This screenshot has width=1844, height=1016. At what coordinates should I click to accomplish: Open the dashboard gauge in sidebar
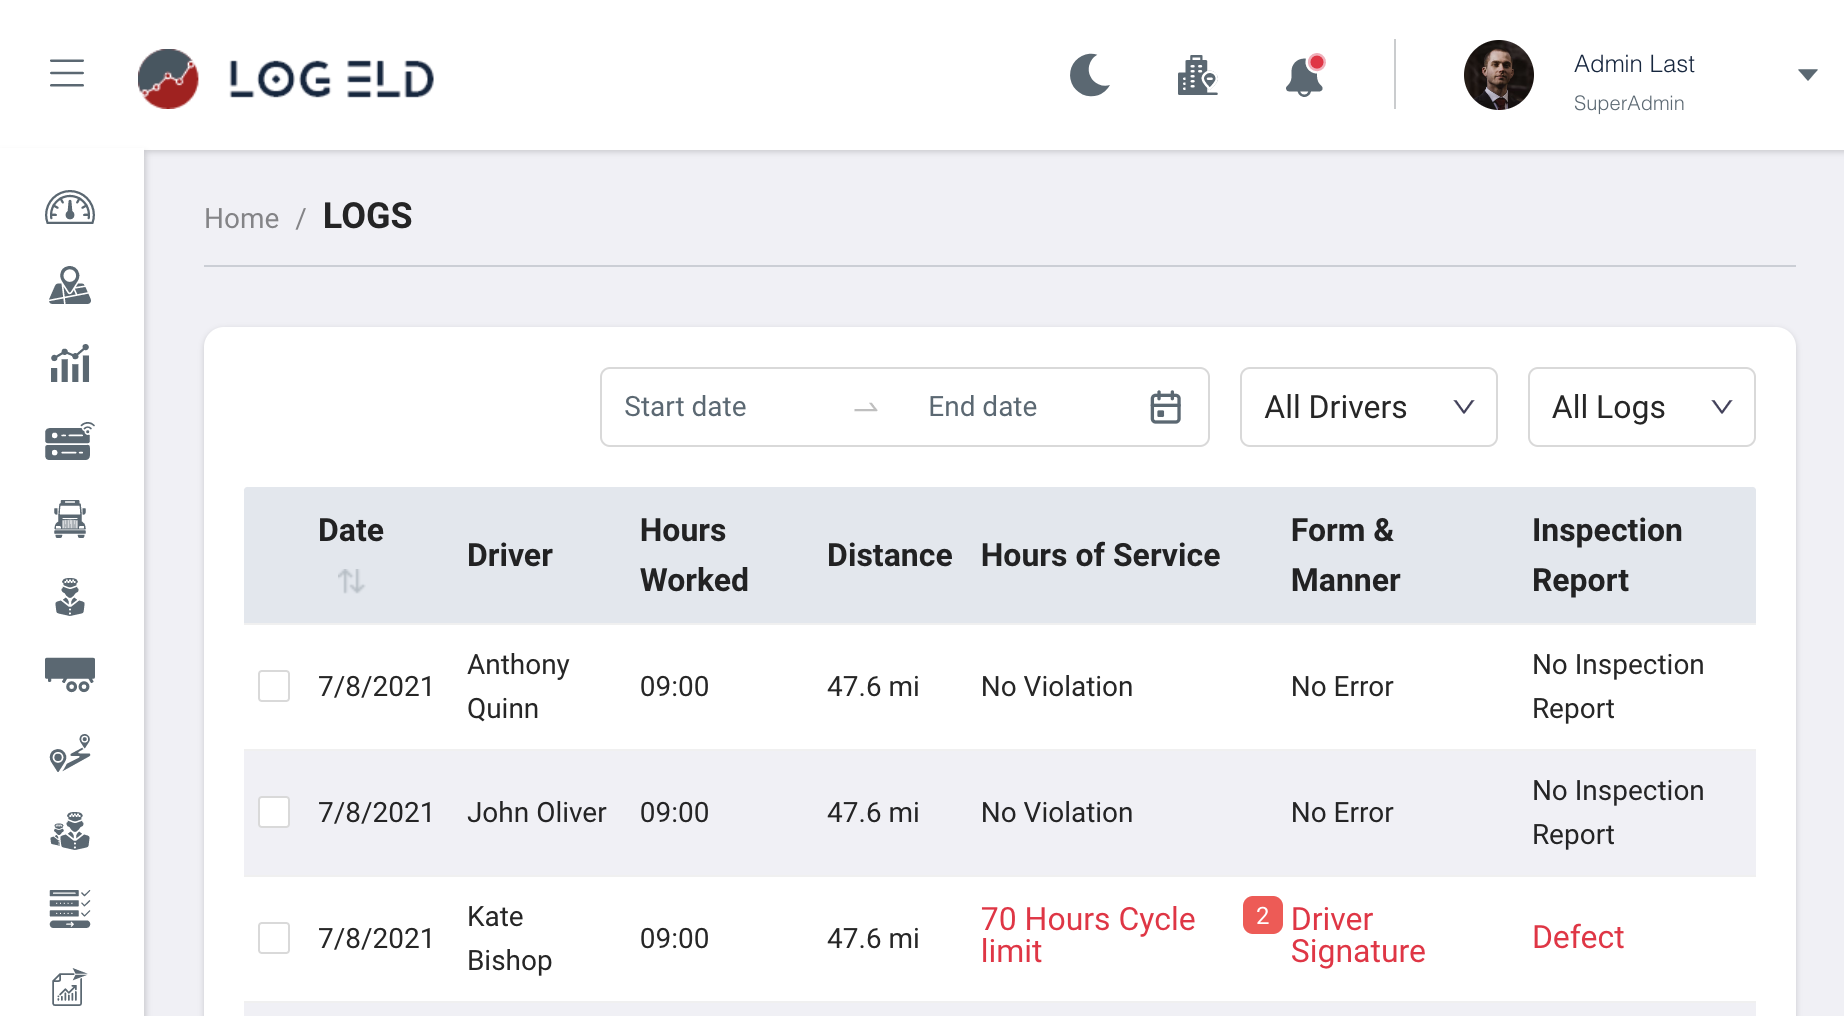pos(70,208)
